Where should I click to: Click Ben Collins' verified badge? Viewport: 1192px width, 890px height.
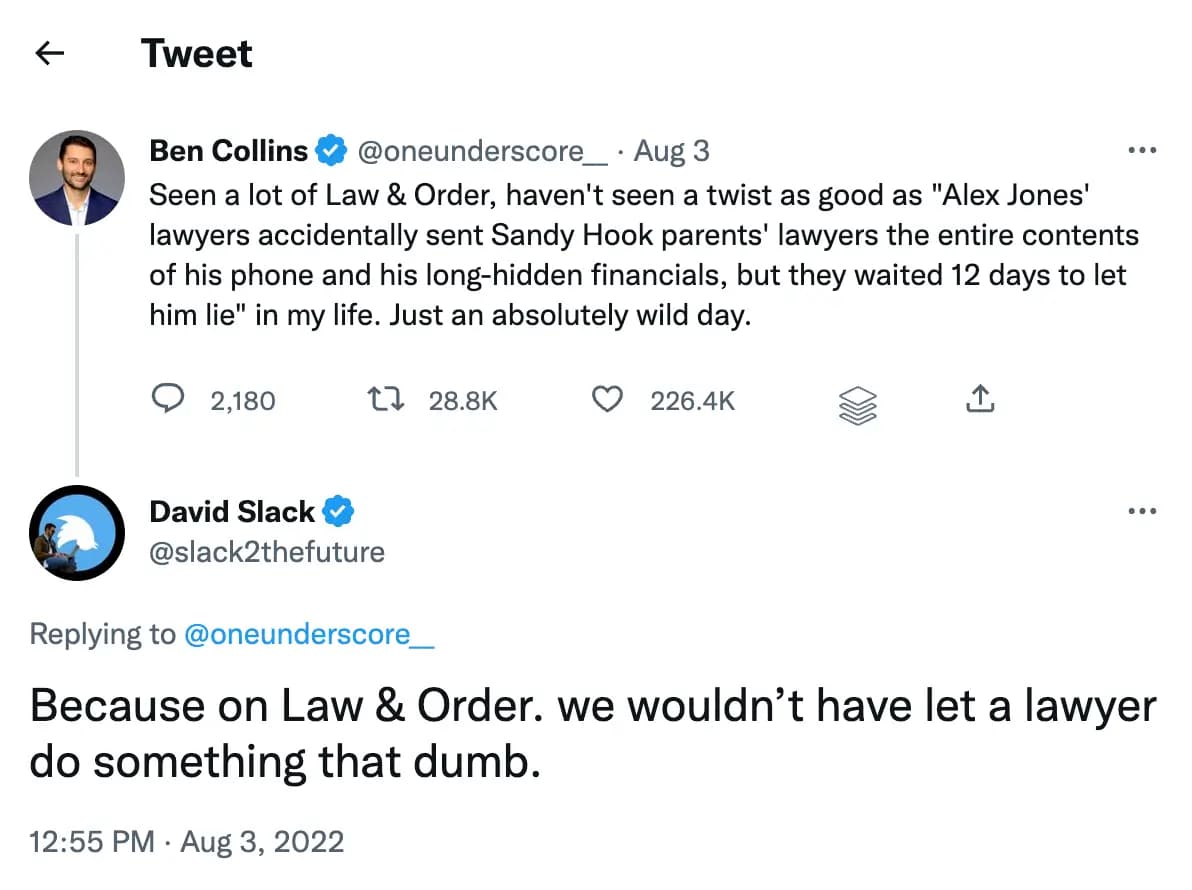click(x=330, y=149)
